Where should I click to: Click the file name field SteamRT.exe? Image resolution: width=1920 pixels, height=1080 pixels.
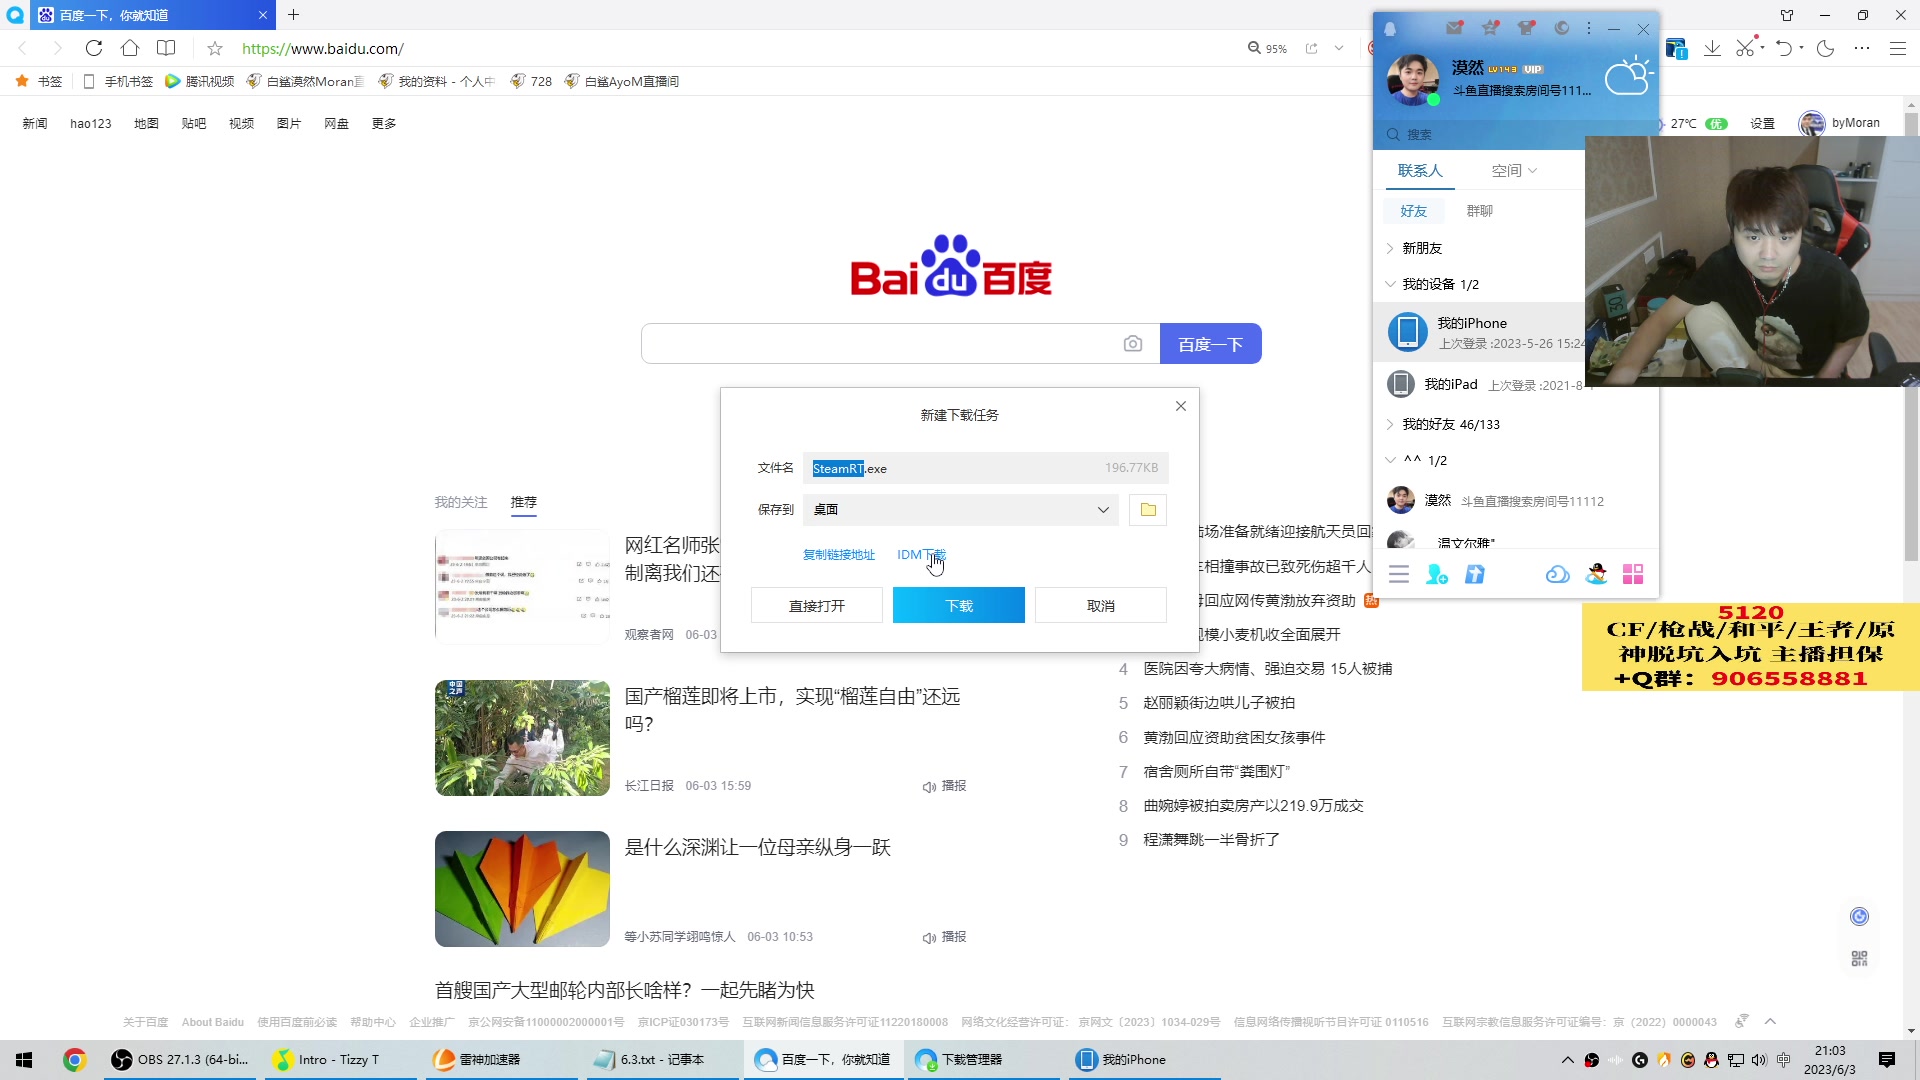[985, 468]
